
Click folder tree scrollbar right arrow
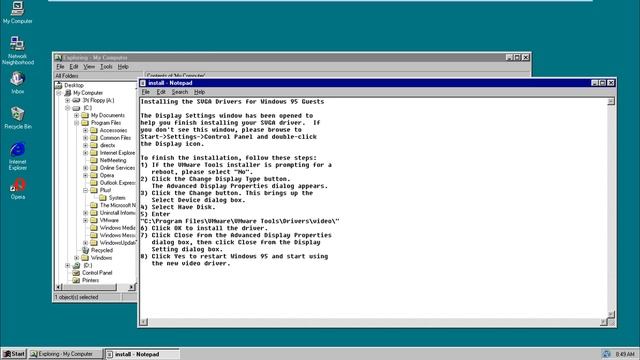pyautogui.click(x=131, y=287)
